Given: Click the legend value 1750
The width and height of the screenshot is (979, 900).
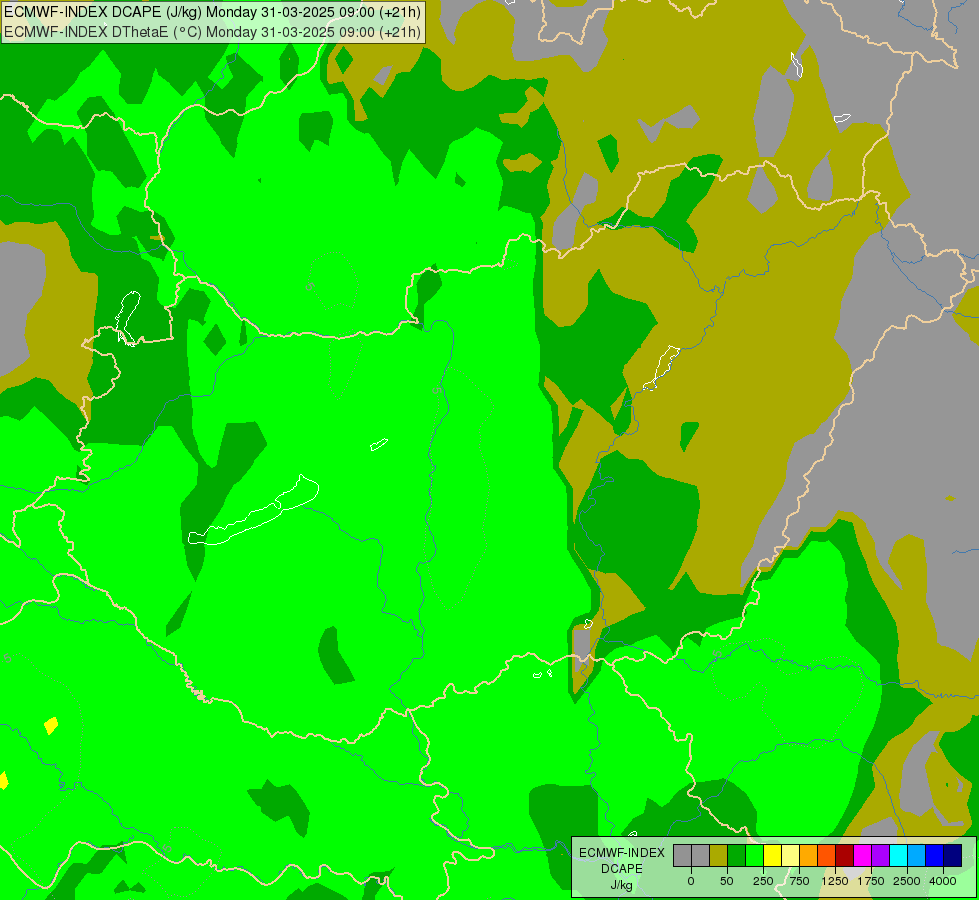Looking at the screenshot, I should click(x=871, y=881).
